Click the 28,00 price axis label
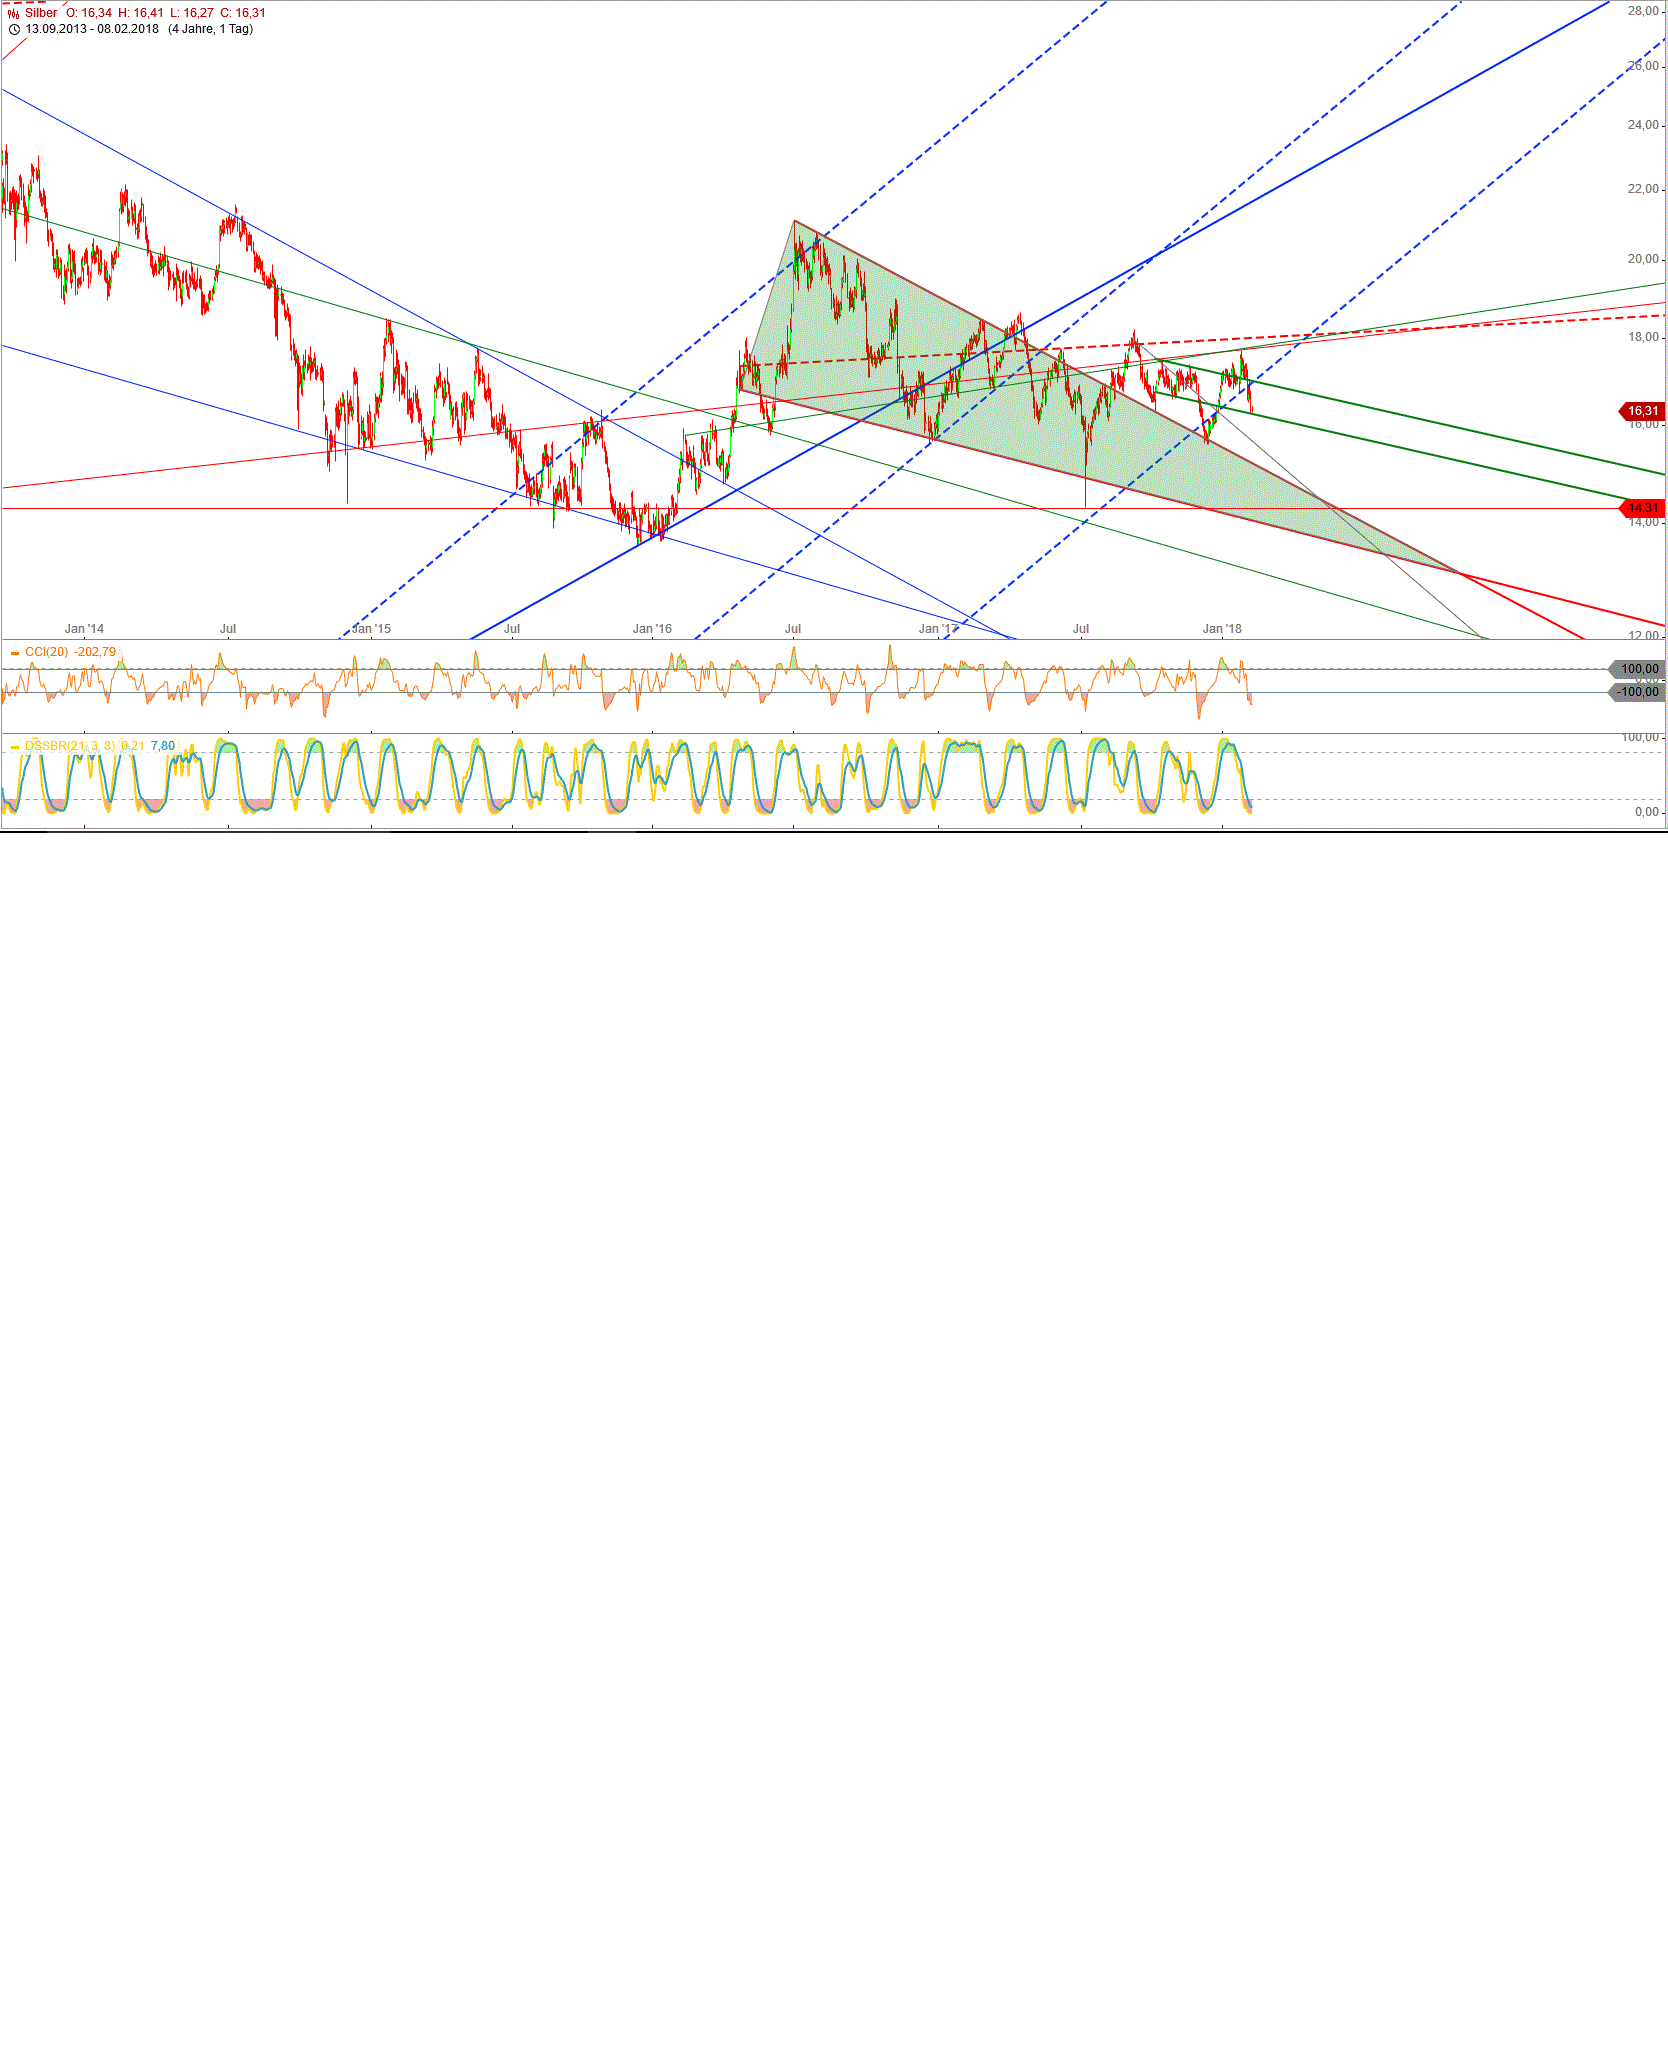 (x=1643, y=11)
